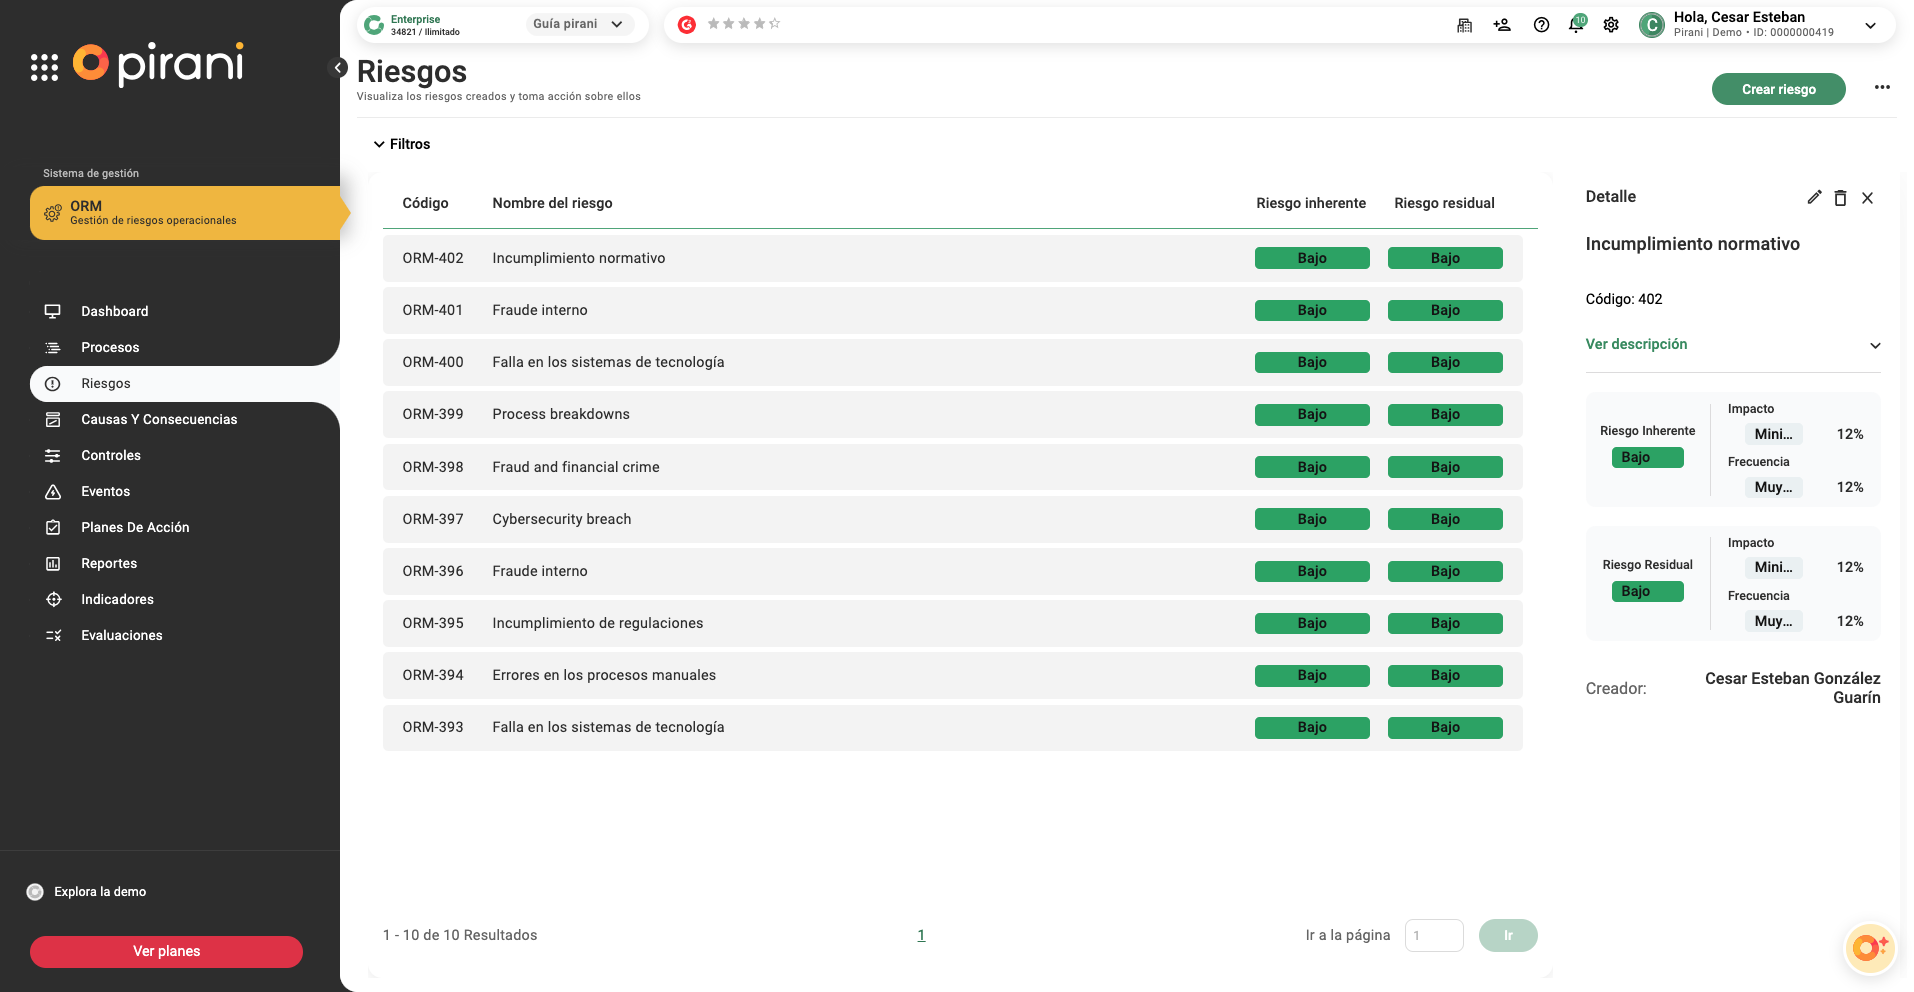Delete risk using the trash icon
1914x992 pixels.
(1840, 198)
